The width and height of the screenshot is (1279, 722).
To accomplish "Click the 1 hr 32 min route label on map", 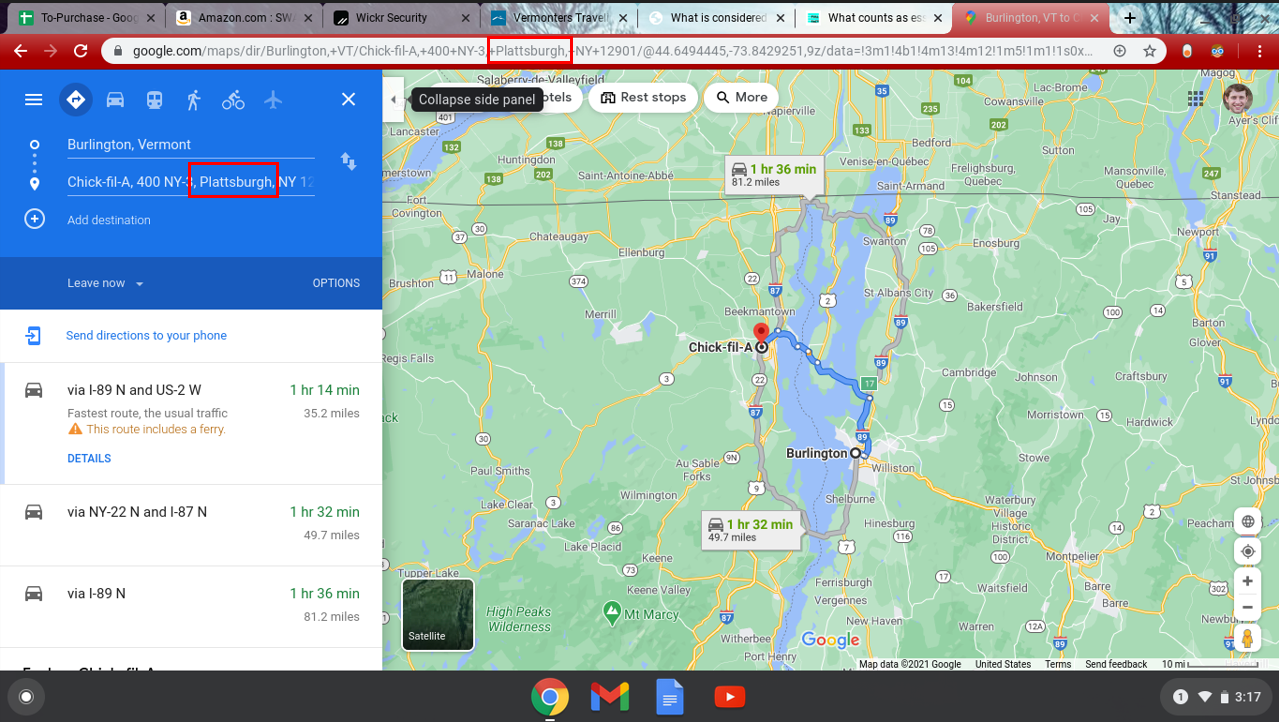I will [x=752, y=530].
